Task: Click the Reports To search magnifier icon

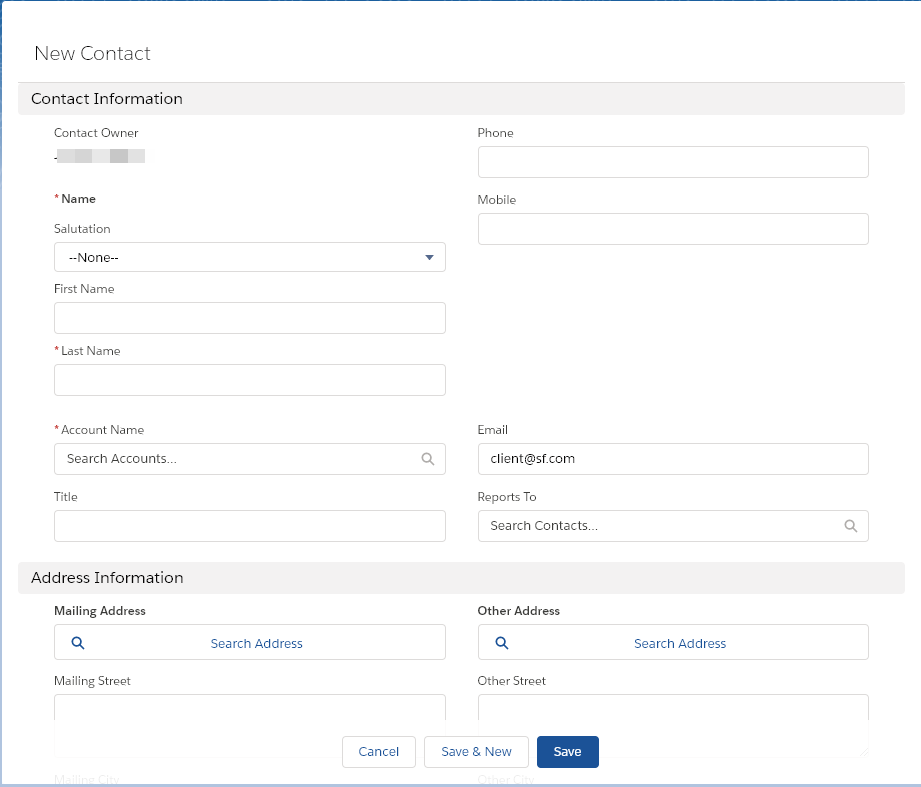Action: (x=851, y=526)
